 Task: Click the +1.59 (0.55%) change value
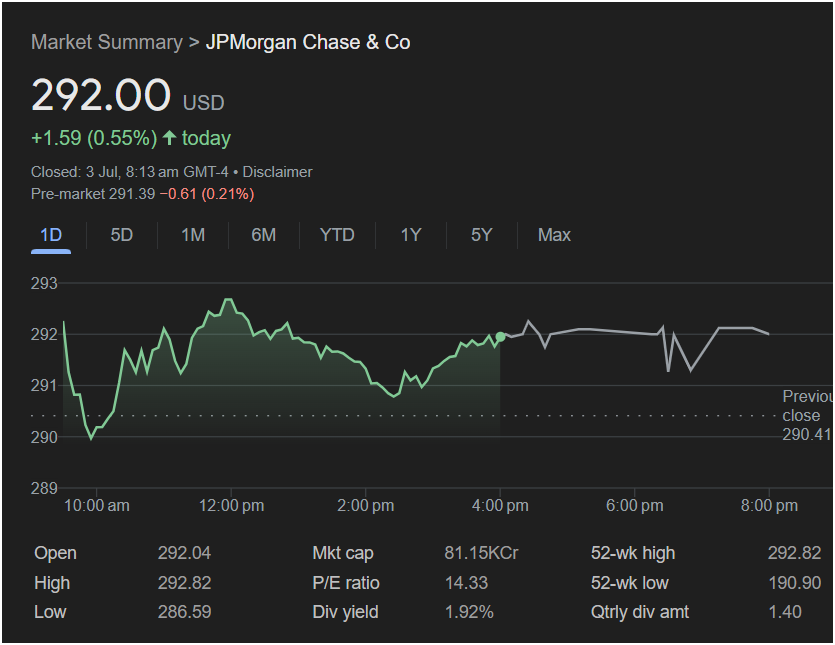[94, 138]
